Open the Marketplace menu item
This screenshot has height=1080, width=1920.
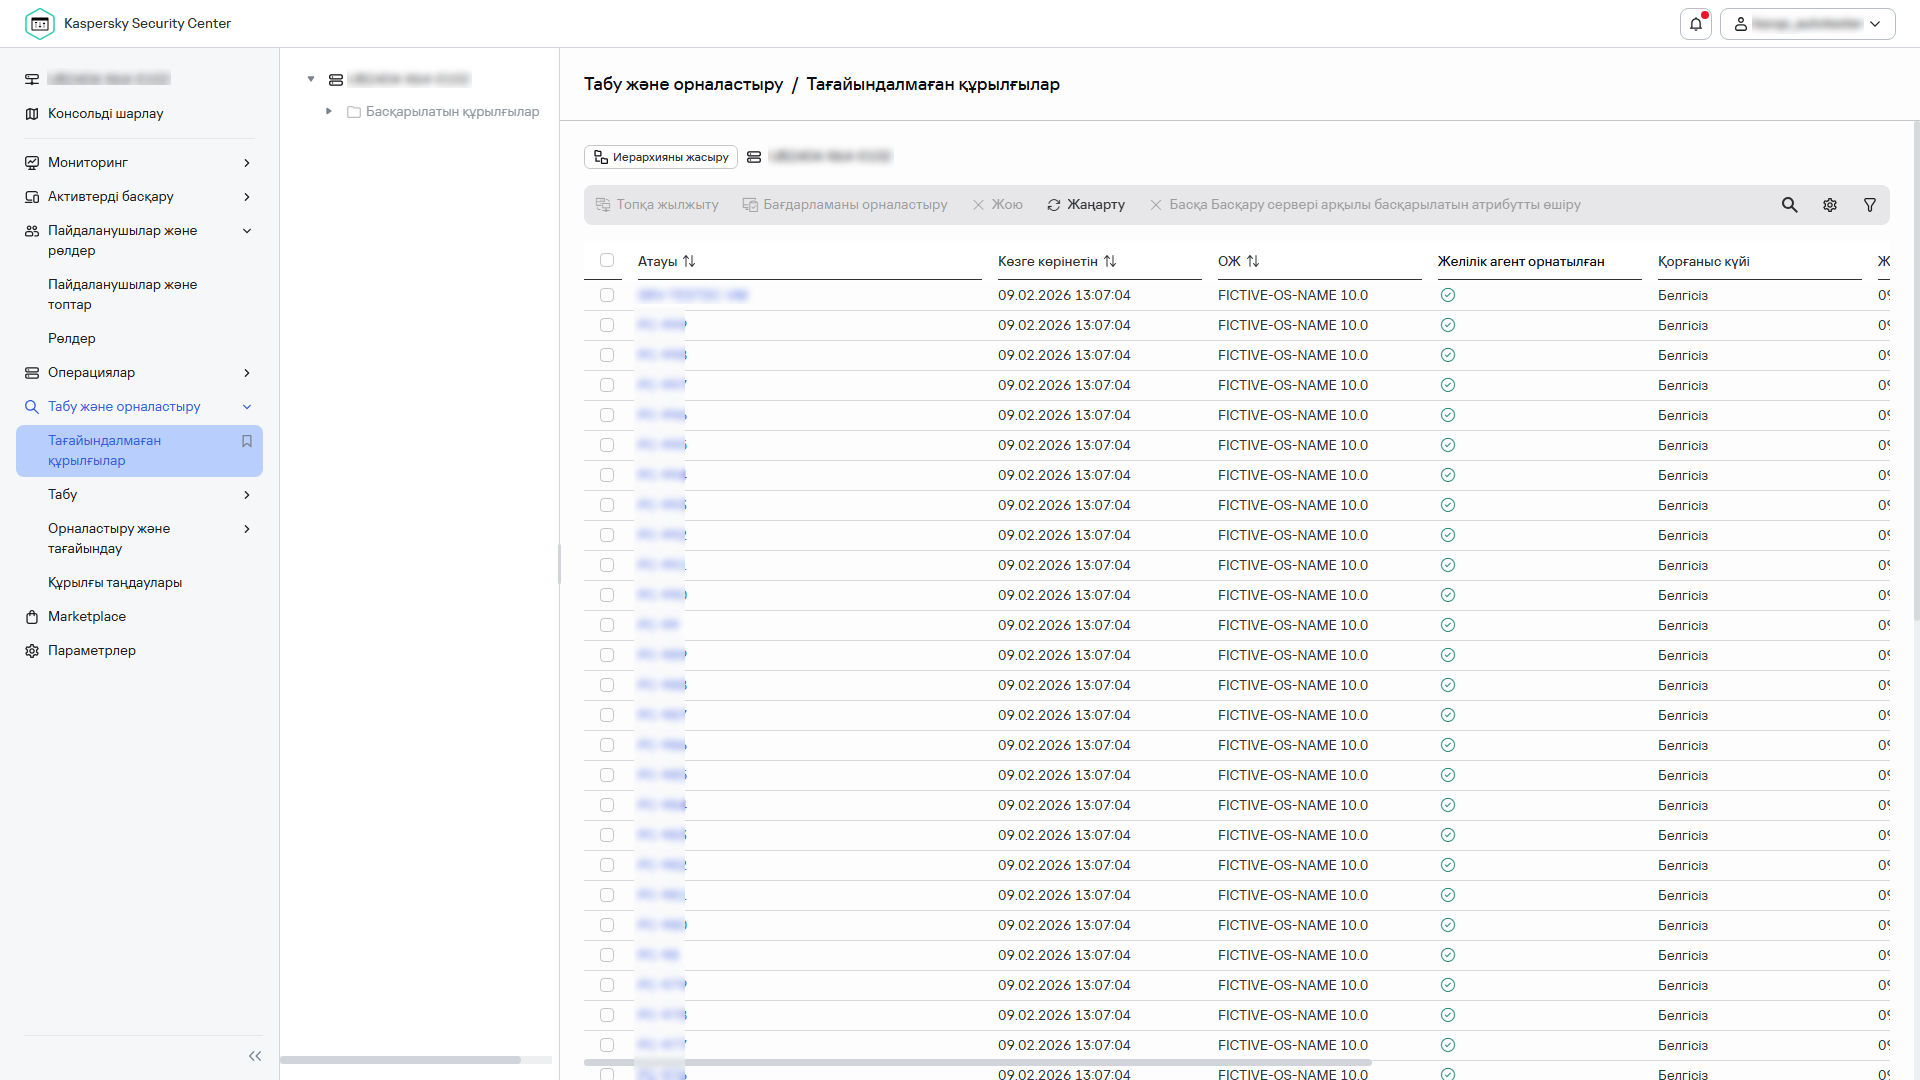pos(87,617)
